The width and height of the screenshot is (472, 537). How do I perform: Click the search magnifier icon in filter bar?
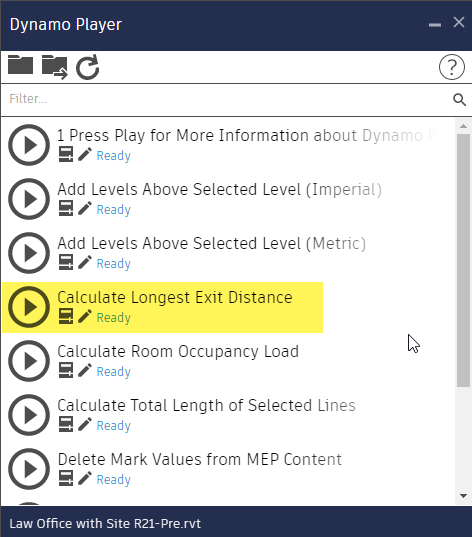pos(459,100)
